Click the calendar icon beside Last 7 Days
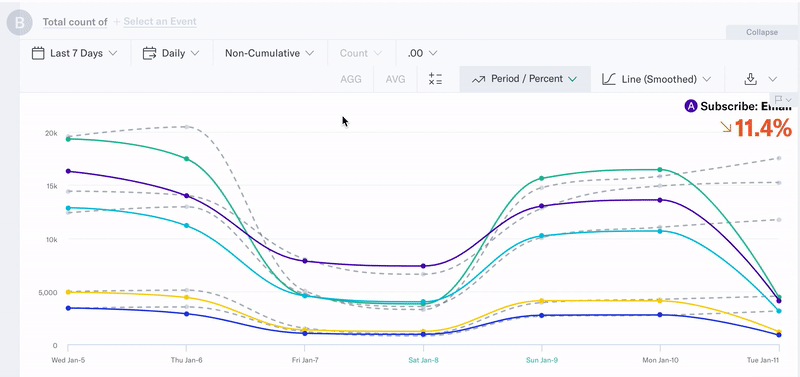Image resolution: width=800 pixels, height=377 pixels. pos(38,53)
